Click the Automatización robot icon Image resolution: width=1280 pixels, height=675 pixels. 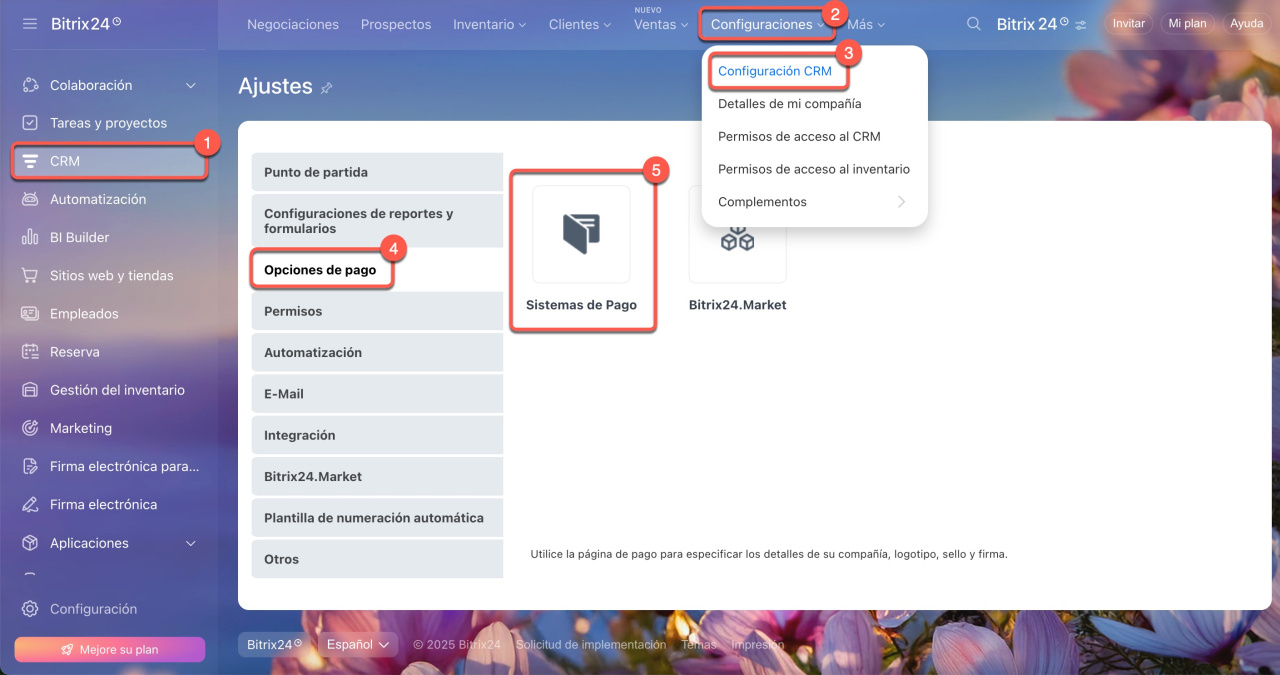[x=30, y=199]
